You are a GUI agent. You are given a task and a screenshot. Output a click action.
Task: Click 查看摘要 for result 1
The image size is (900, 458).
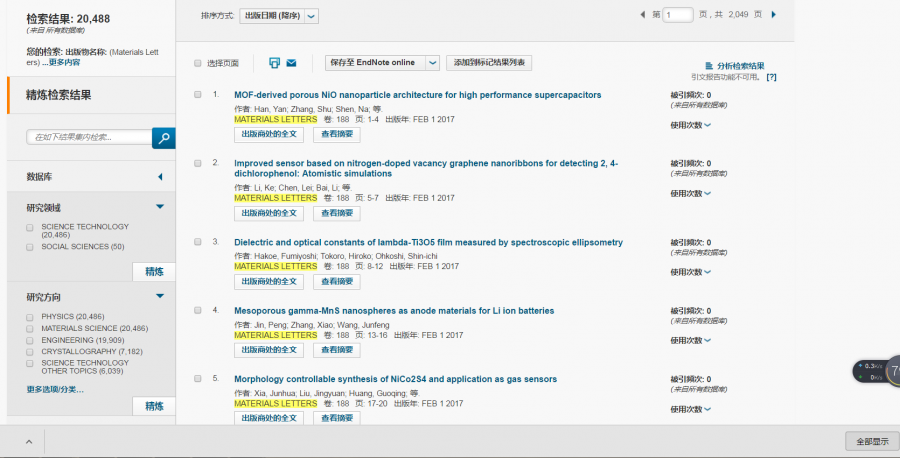pos(337,134)
